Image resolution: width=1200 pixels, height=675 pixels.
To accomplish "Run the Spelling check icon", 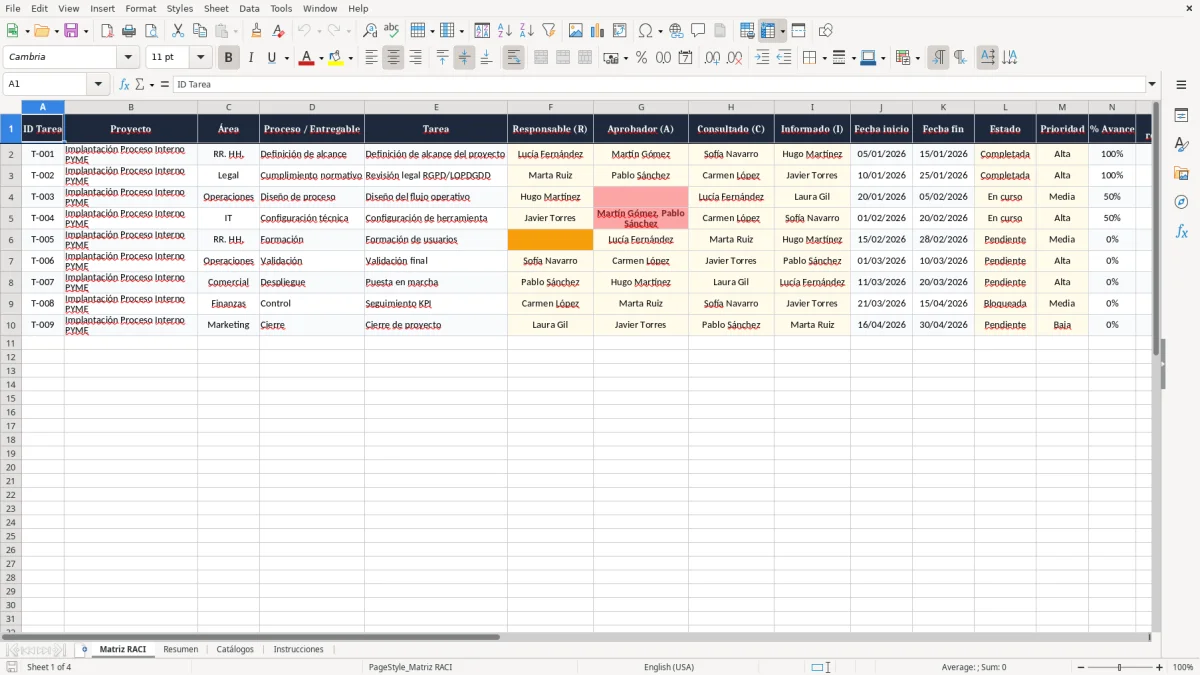I will tap(392, 31).
